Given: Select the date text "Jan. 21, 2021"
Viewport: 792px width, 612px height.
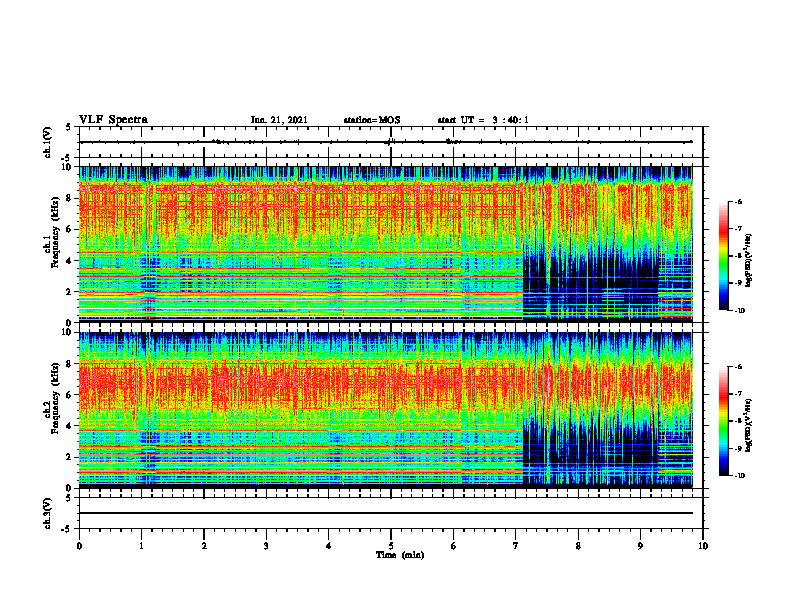Looking at the screenshot, I should (279, 120).
